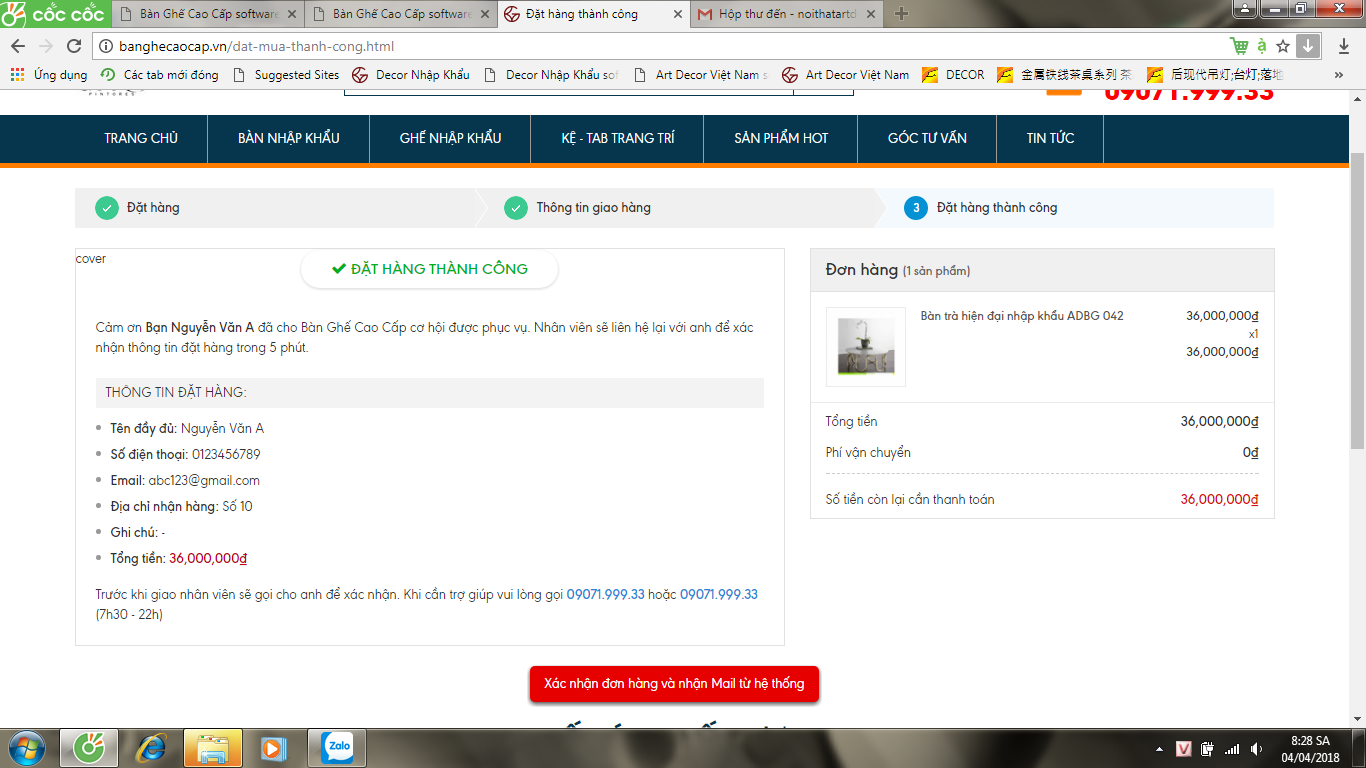Click the browser back arrow

tap(18, 46)
